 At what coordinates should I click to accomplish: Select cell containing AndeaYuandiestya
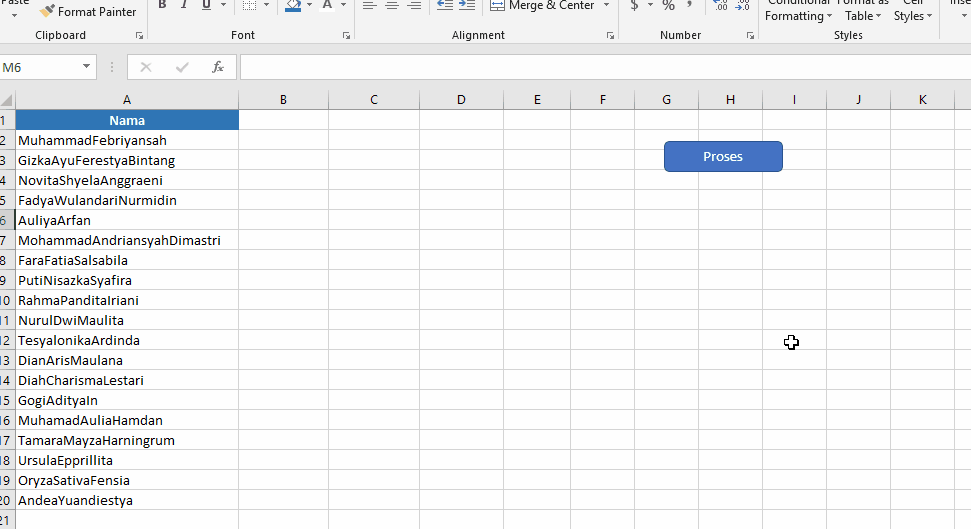tap(127, 501)
